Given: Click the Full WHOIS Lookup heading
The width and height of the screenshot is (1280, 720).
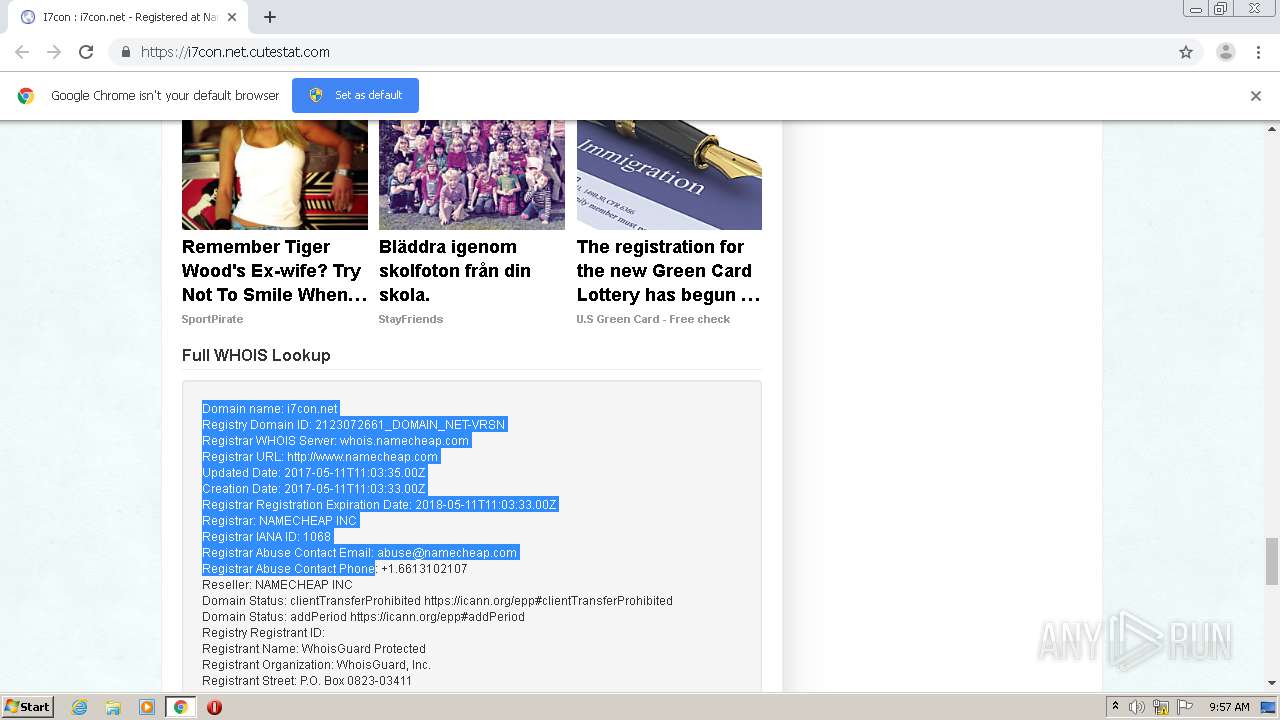Looking at the screenshot, I should coord(256,355).
